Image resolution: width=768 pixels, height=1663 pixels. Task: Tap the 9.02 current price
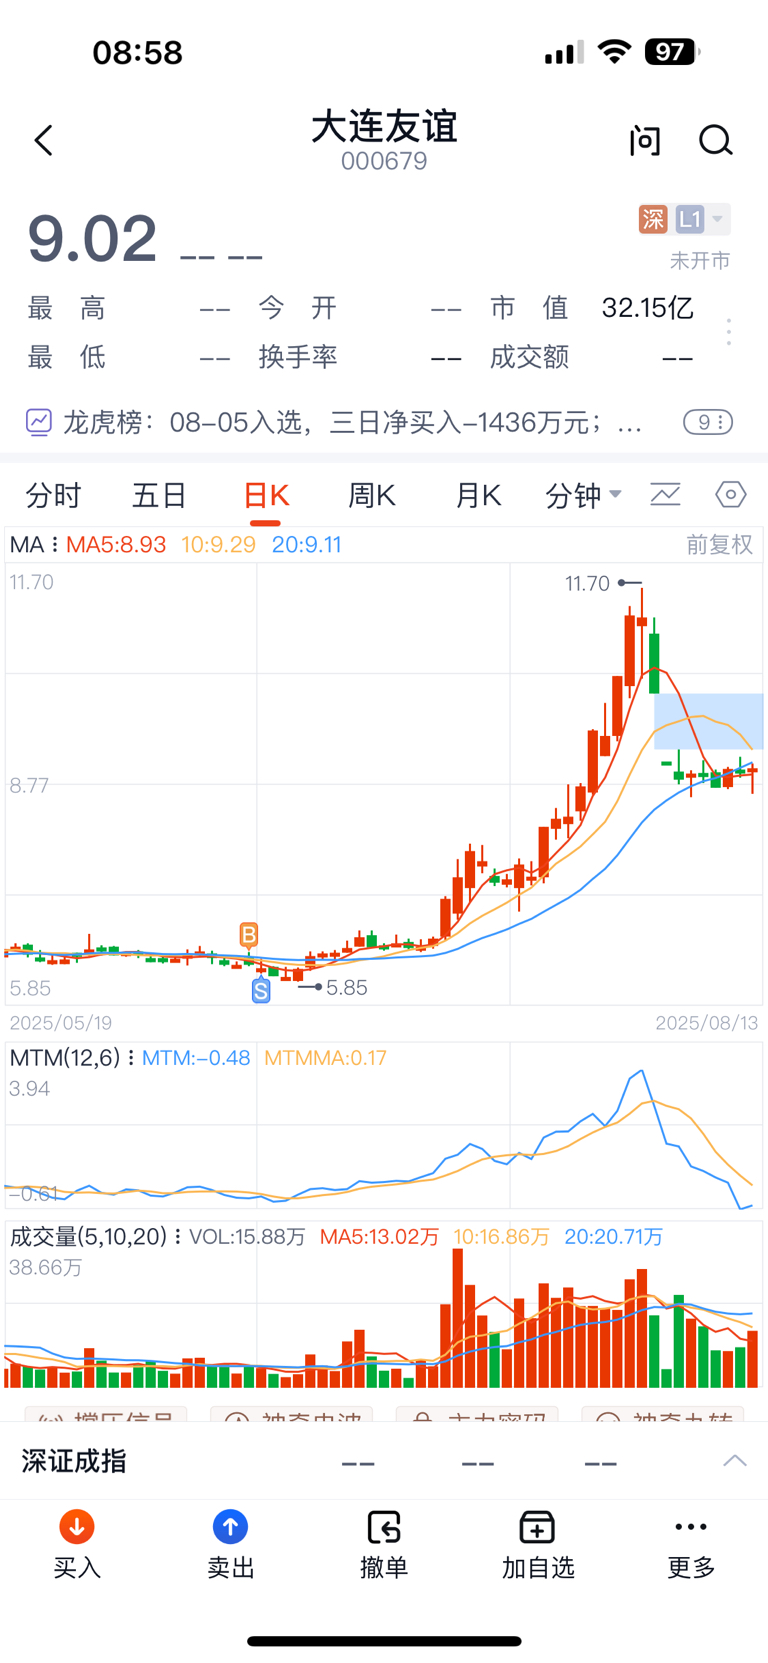[x=92, y=240]
